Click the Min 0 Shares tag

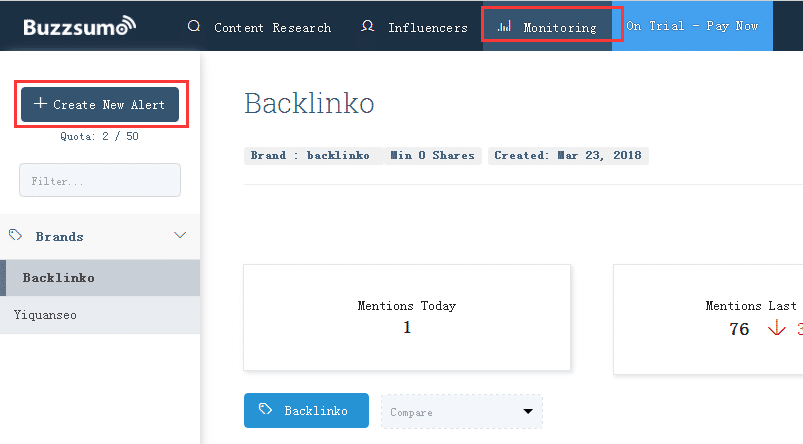pos(432,156)
